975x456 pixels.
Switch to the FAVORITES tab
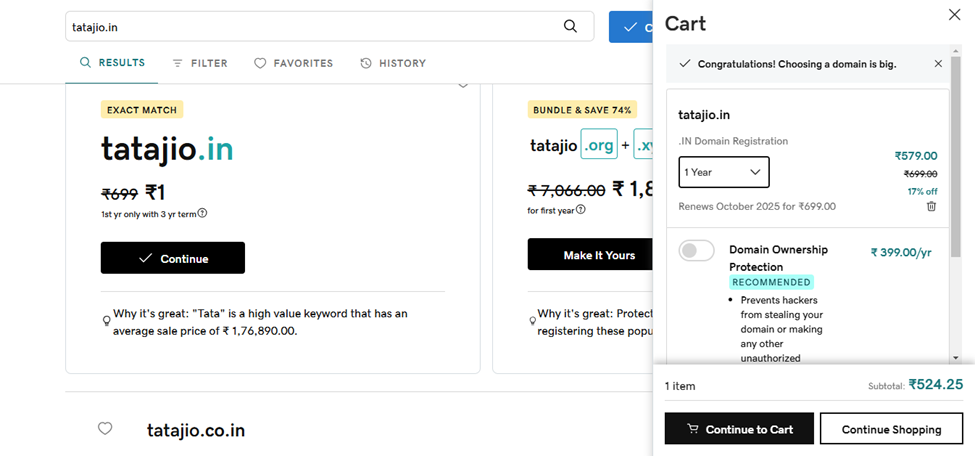coord(293,63)
